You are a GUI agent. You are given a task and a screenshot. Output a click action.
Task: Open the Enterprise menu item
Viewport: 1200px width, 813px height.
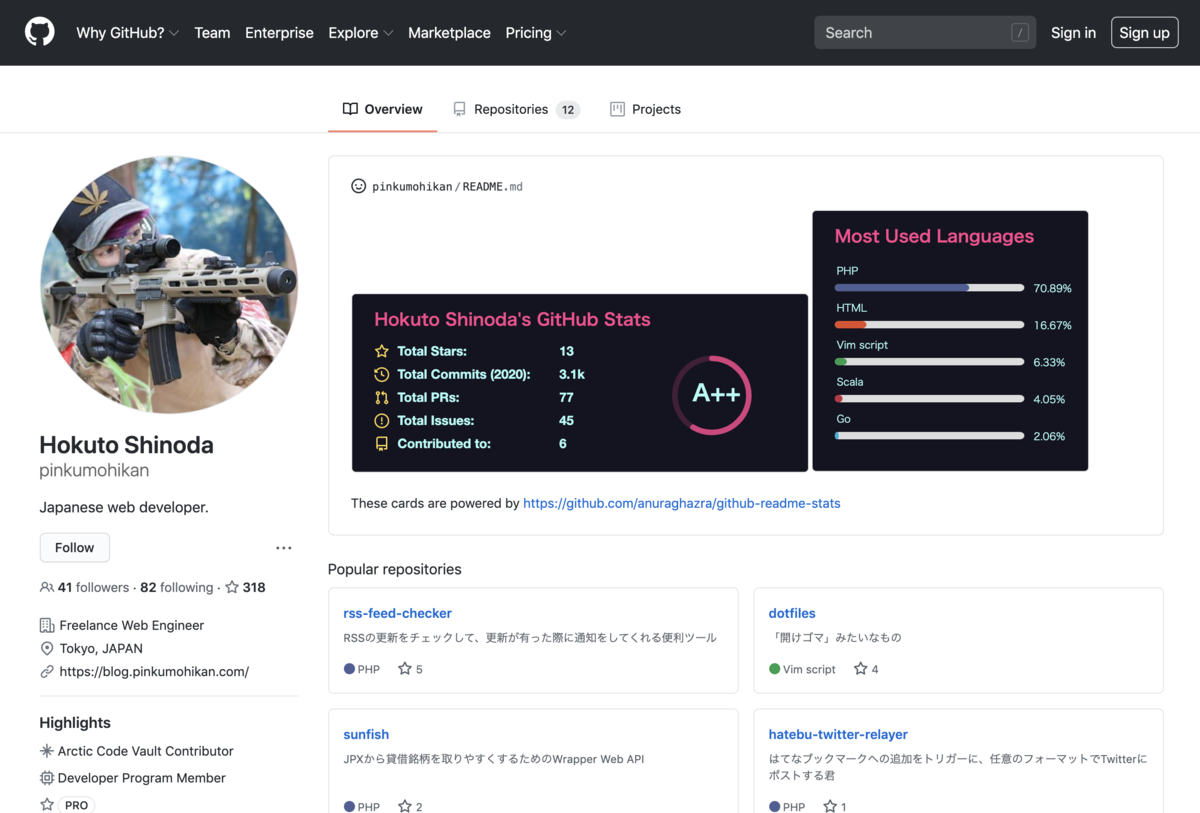(x=279, y=33)
